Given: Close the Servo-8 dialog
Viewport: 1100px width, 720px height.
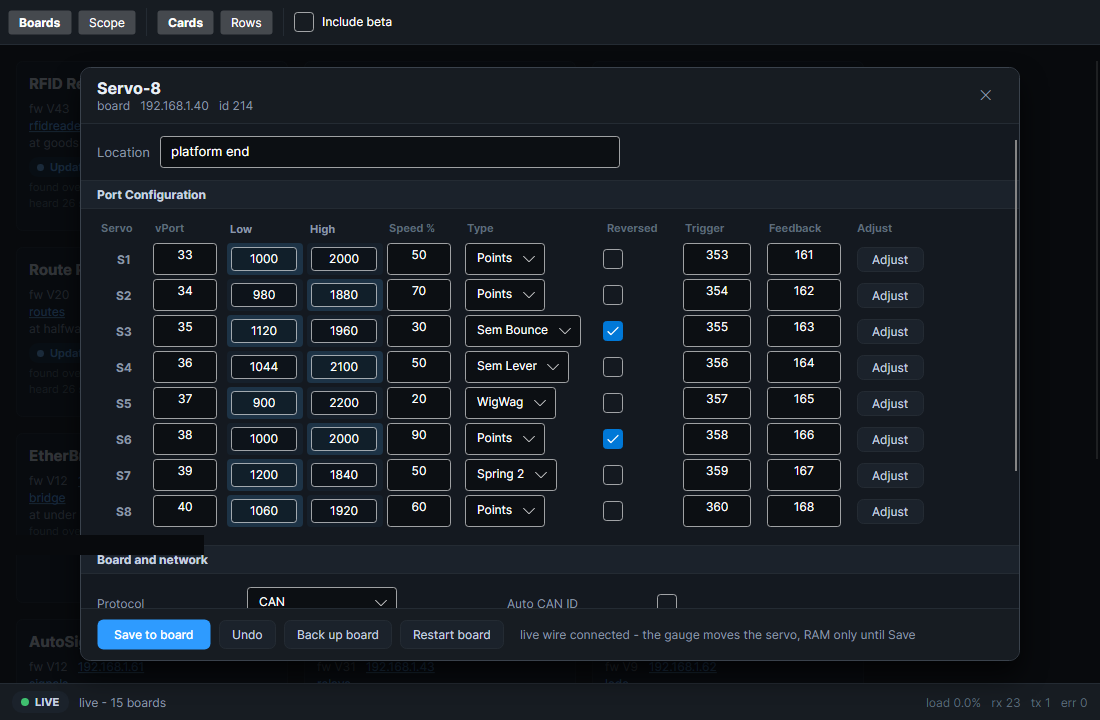Looking at the screenshot, I should pos(985,95).
